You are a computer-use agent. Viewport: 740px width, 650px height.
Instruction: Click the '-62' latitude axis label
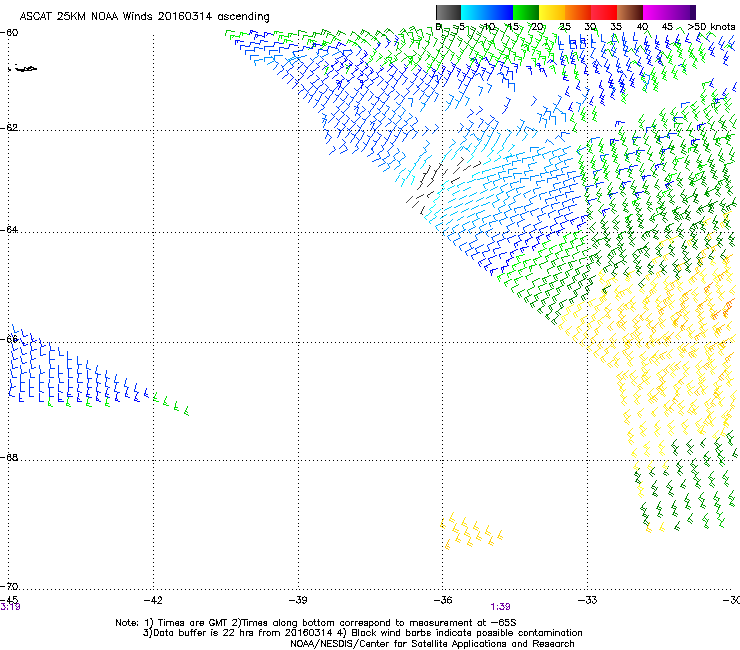coord(9,128)
